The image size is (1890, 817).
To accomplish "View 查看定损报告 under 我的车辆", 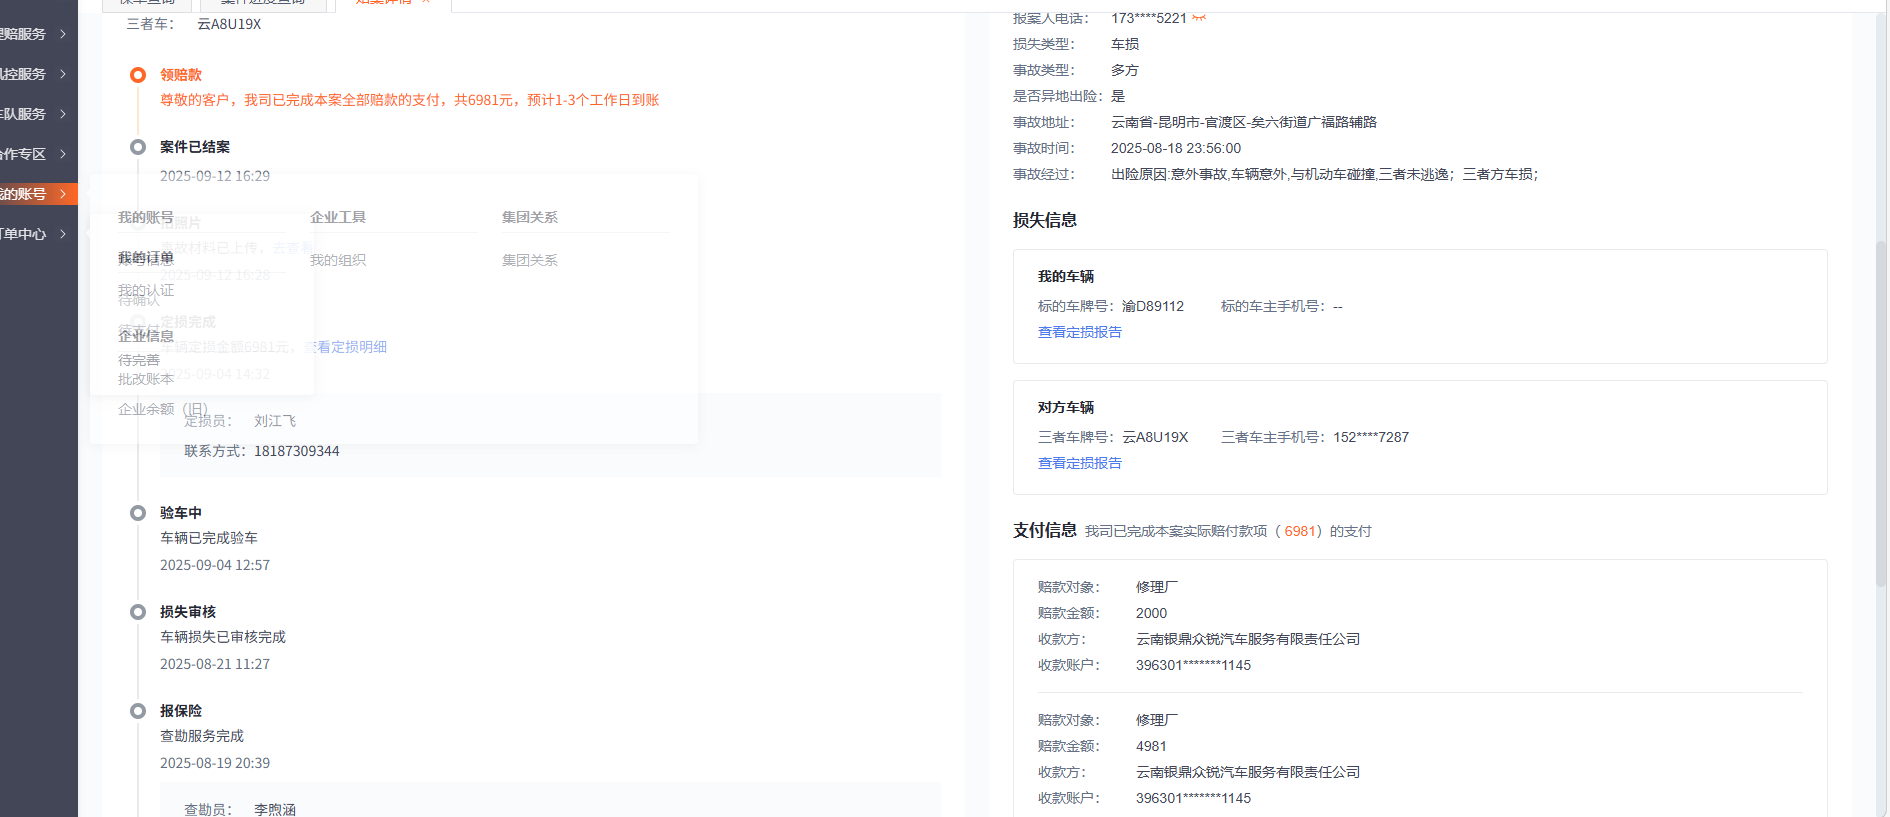I will coord(1080,332).
